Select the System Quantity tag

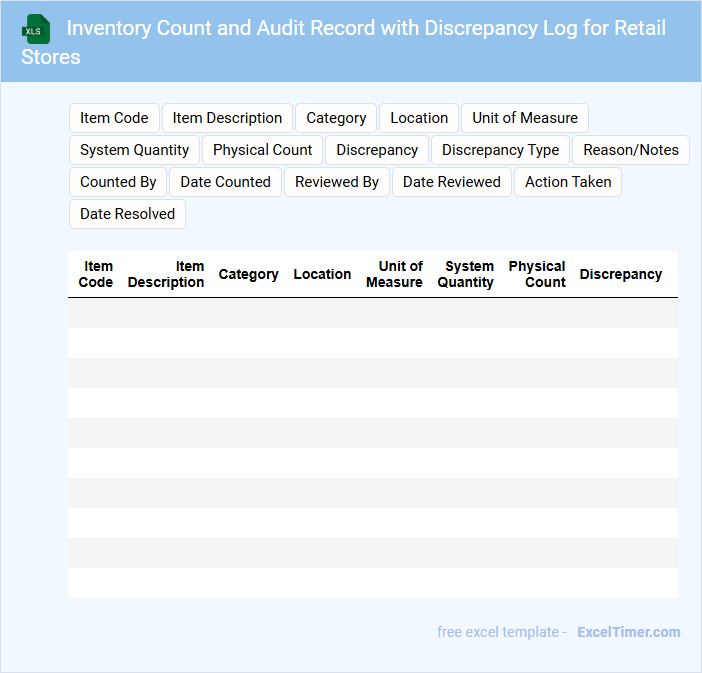[134, 150]
